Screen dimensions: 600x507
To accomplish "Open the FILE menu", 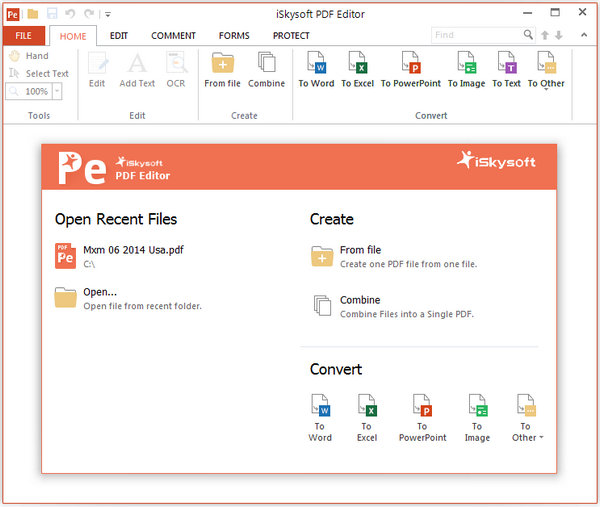I will click(23, 36).
